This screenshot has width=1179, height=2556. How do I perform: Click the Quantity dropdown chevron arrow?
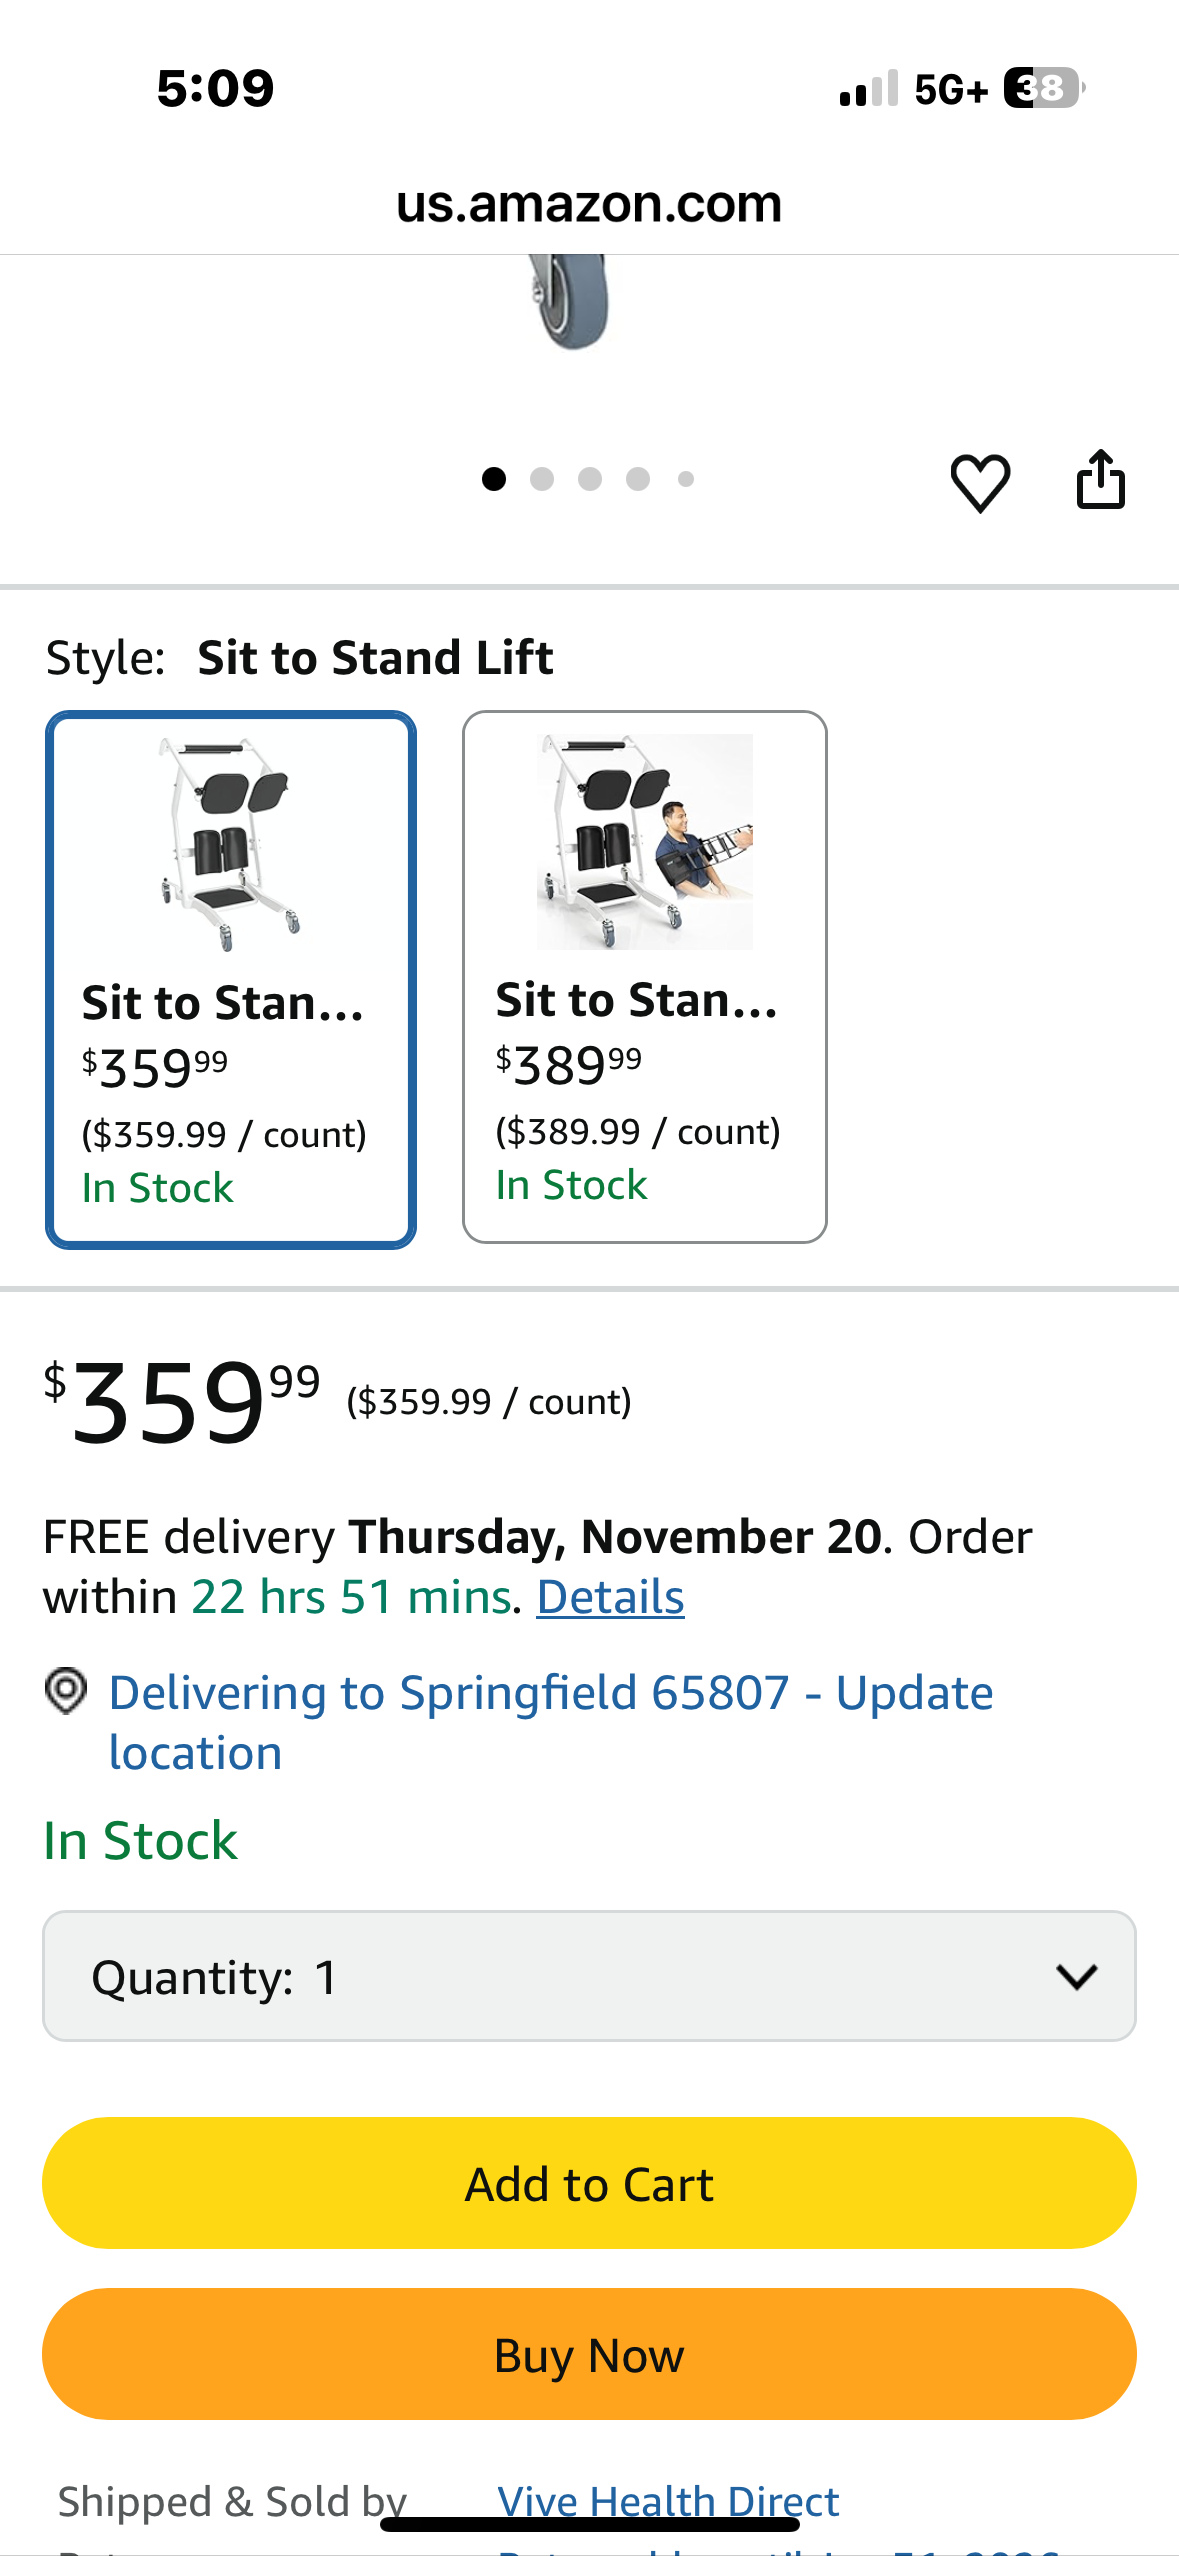[x=1076, y=1976]
